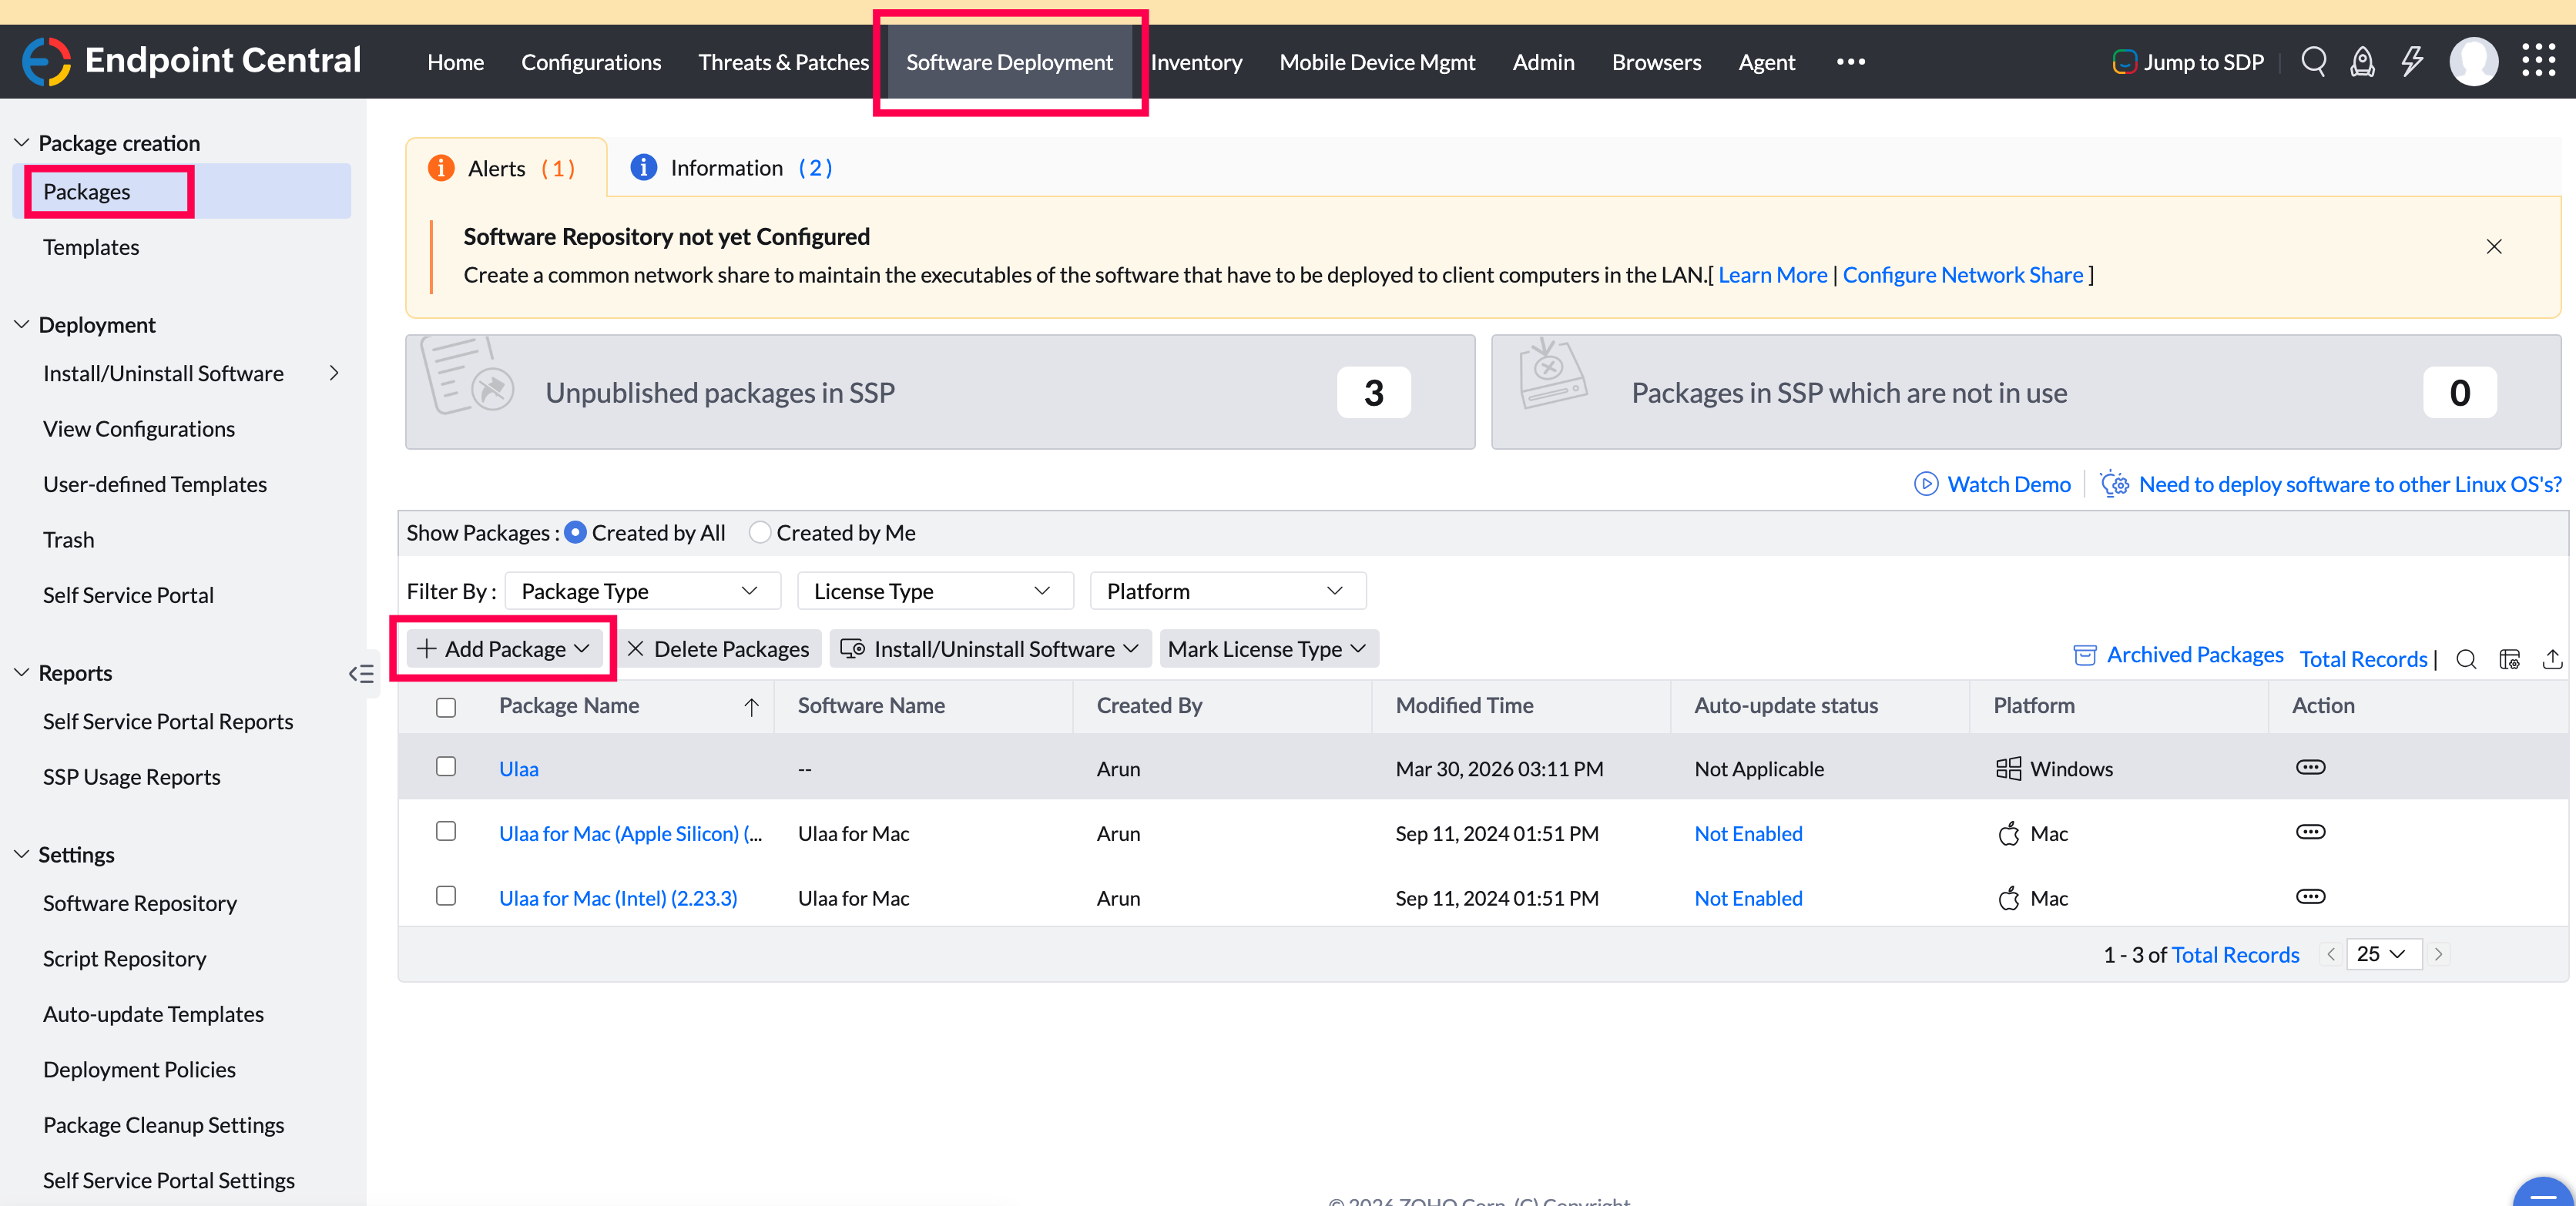
Task: Click the table search icon beside Total Records
Action: [x=2466, y=659]
